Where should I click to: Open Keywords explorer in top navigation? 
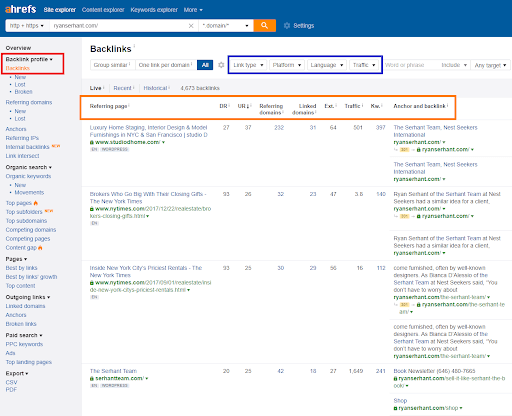pyautogui.click(x=154, y=10)
